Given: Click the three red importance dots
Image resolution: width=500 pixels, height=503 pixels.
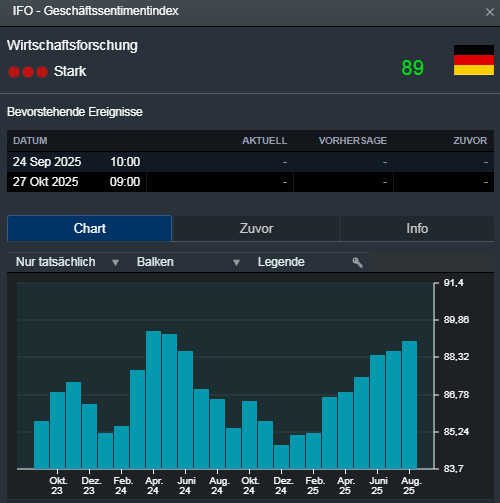Looking at the screenshot, I should tap(28, 72).
